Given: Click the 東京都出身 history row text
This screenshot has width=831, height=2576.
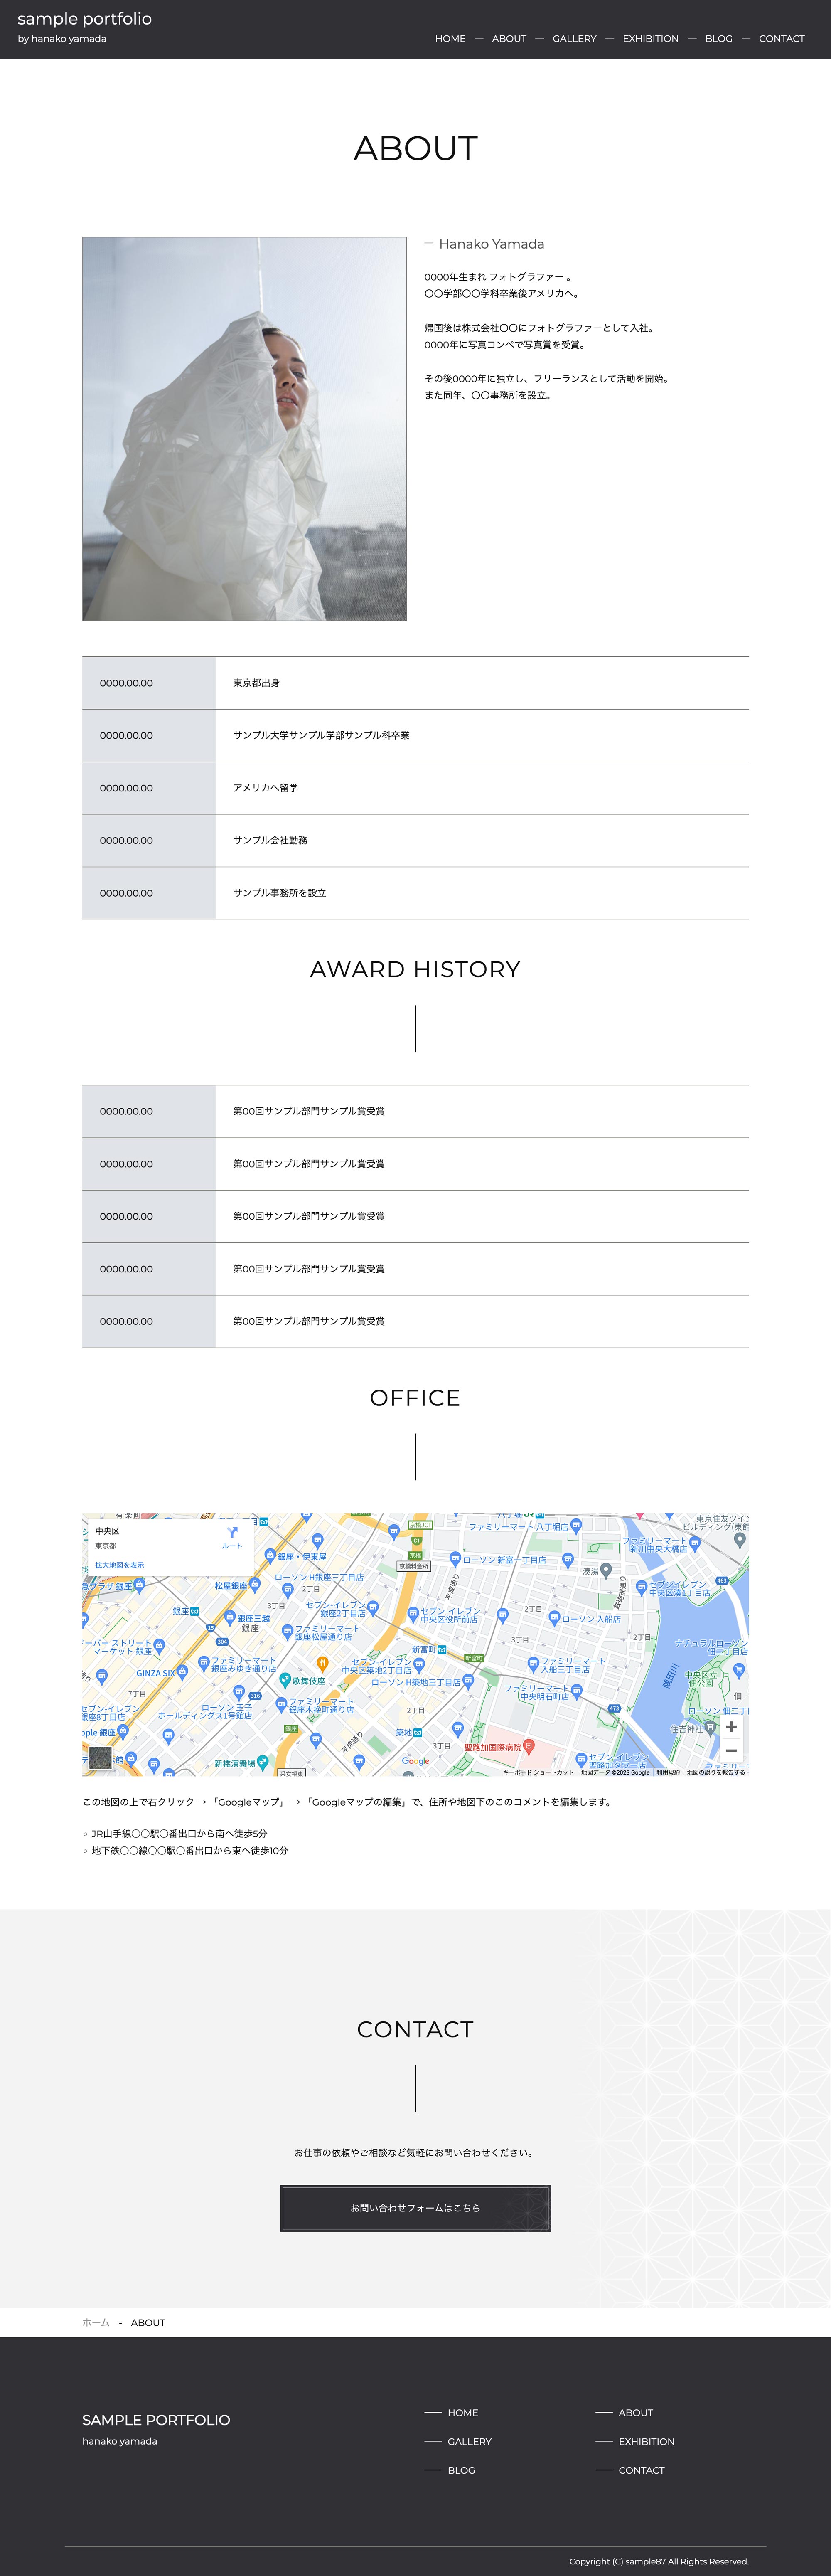Looking at the screenshot, I should click(256, 683).
